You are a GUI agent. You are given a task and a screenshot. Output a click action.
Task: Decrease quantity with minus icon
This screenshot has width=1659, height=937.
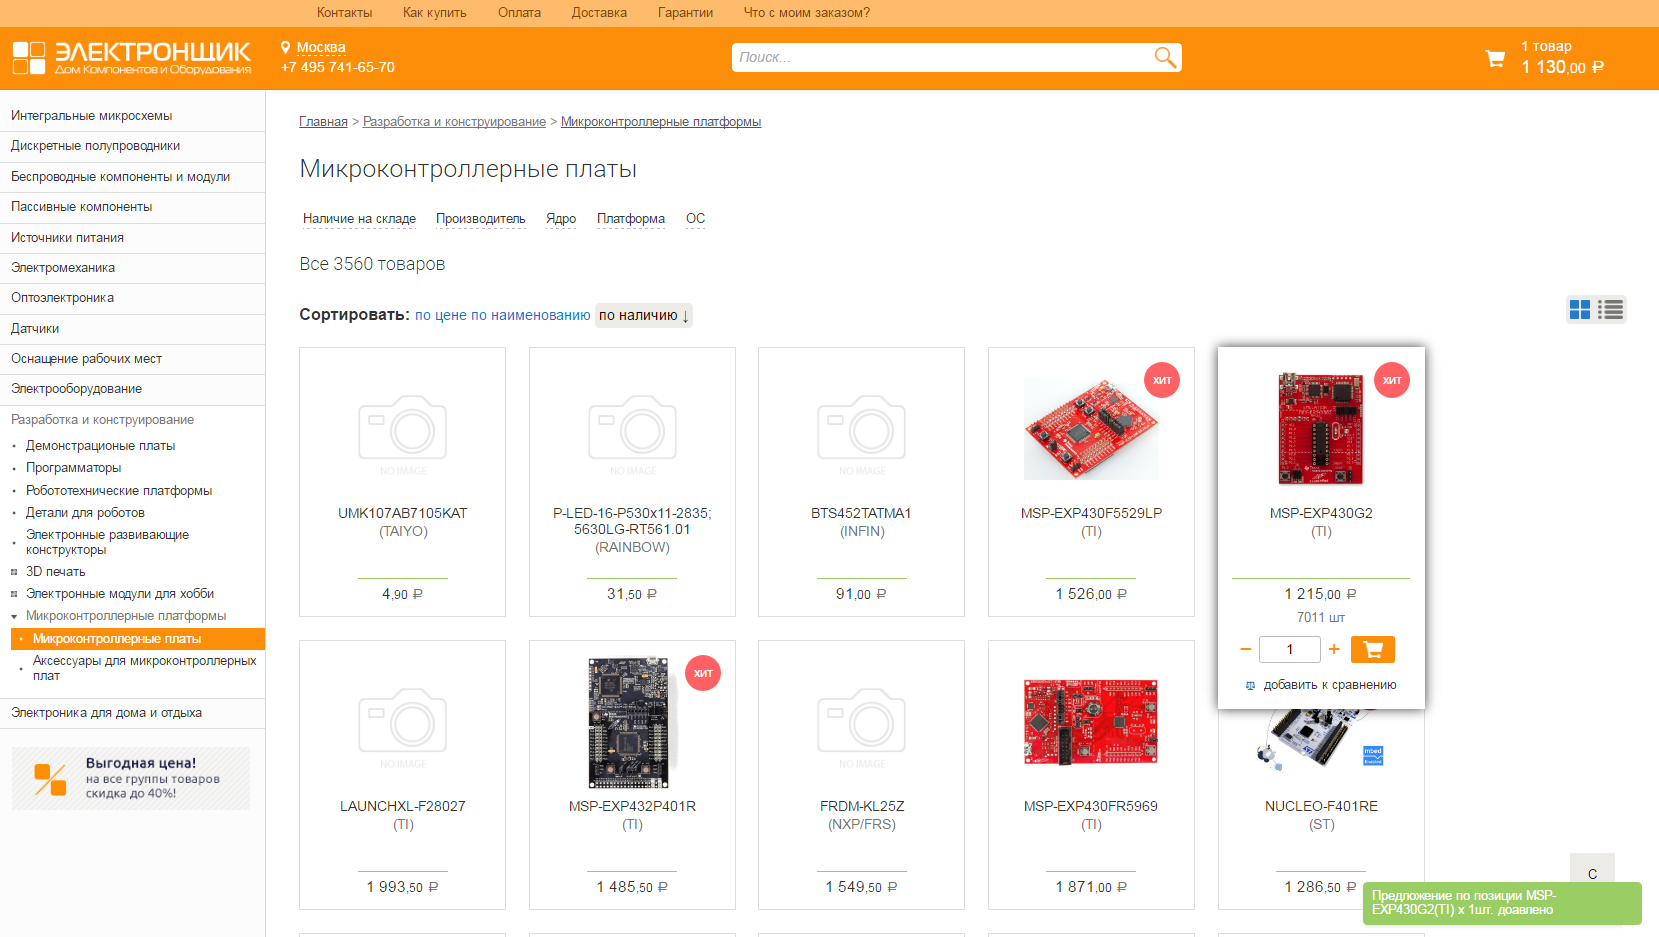(1245, 650)
